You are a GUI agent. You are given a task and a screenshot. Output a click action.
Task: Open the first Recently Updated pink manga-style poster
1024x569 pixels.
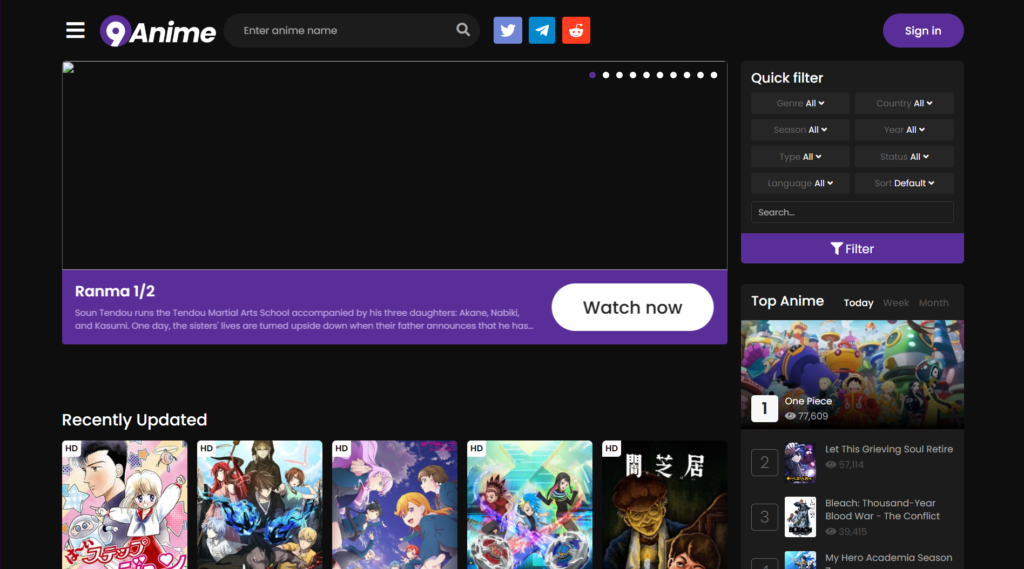(125, 504)
